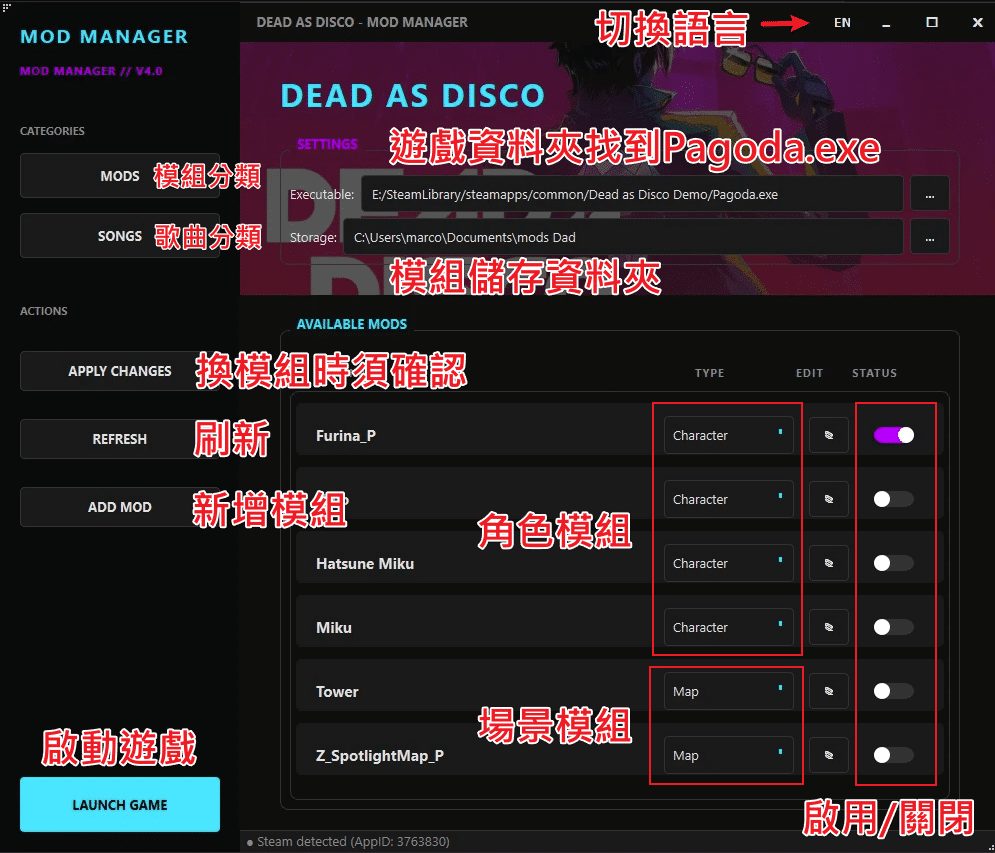Open edit icon for the second unnamed mod
The image size is (995, 853).
tap(829, 499)
